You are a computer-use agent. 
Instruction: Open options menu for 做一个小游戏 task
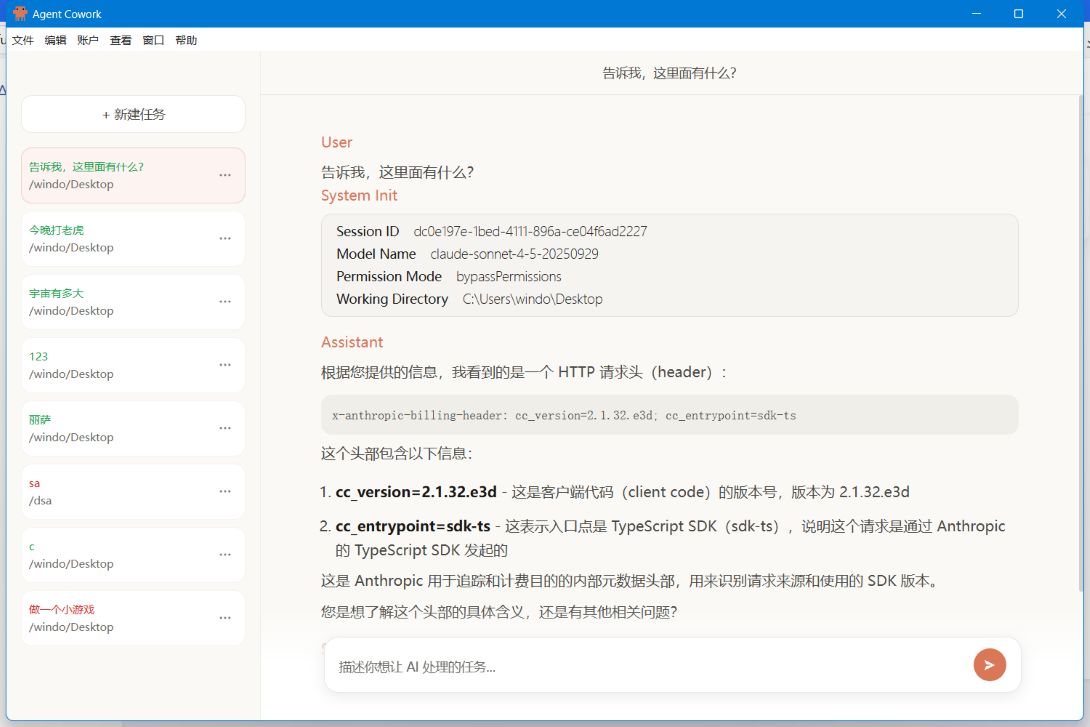pos(225,618)
